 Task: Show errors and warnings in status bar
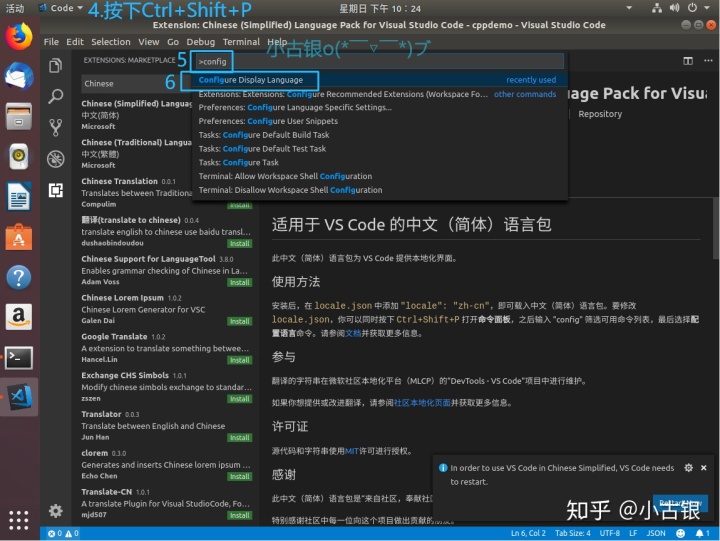63,533
